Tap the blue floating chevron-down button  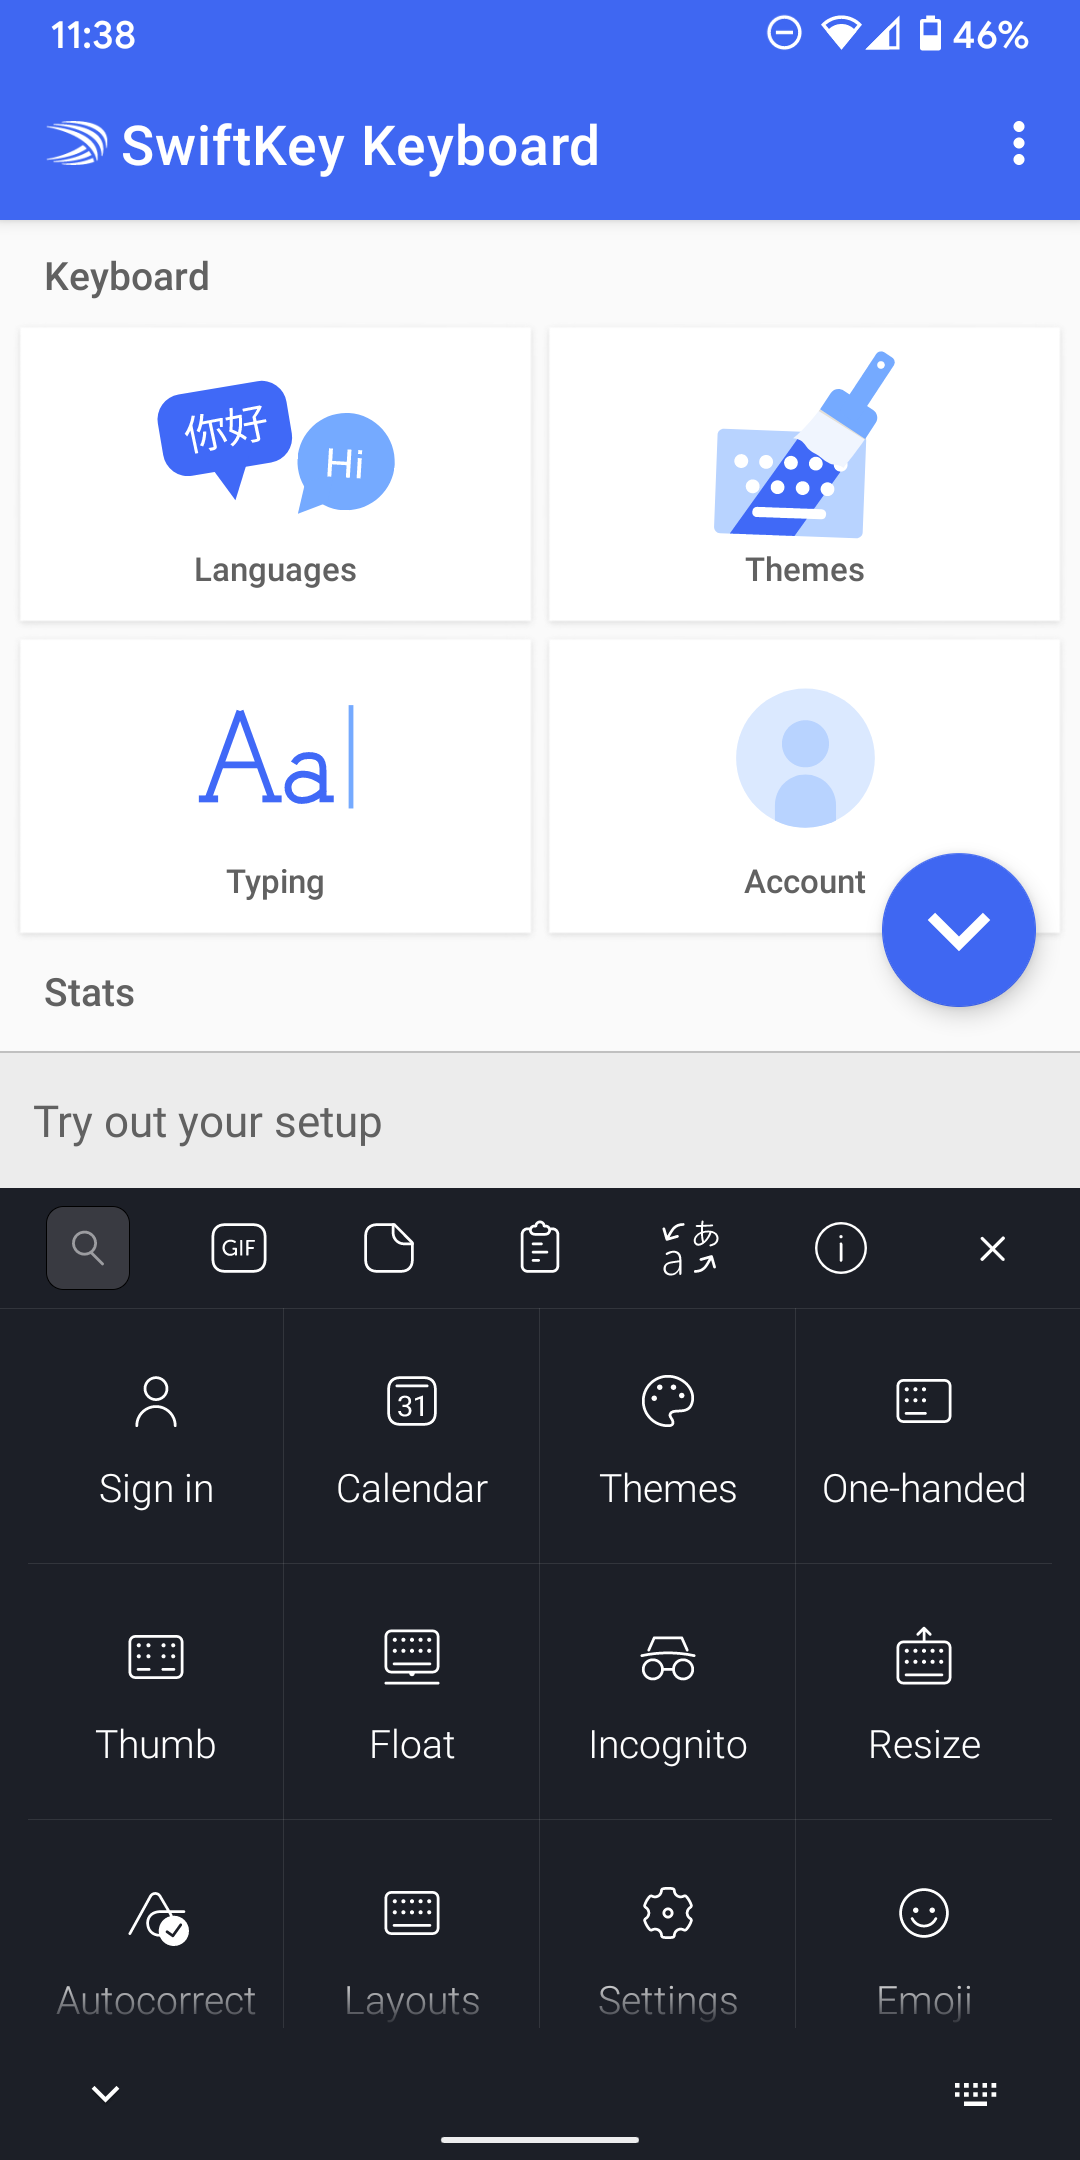click(958, 930)
